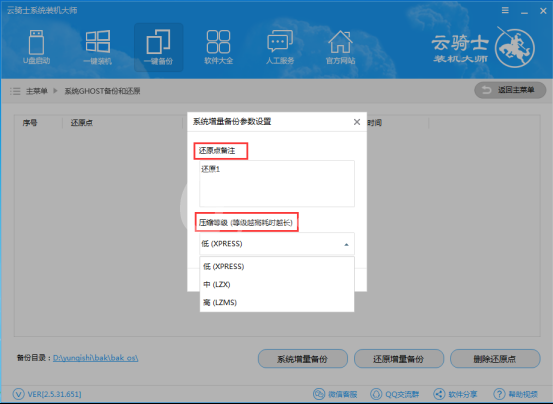Close the 系统增量备份参数设置 dialog

[x=357, y=122]
